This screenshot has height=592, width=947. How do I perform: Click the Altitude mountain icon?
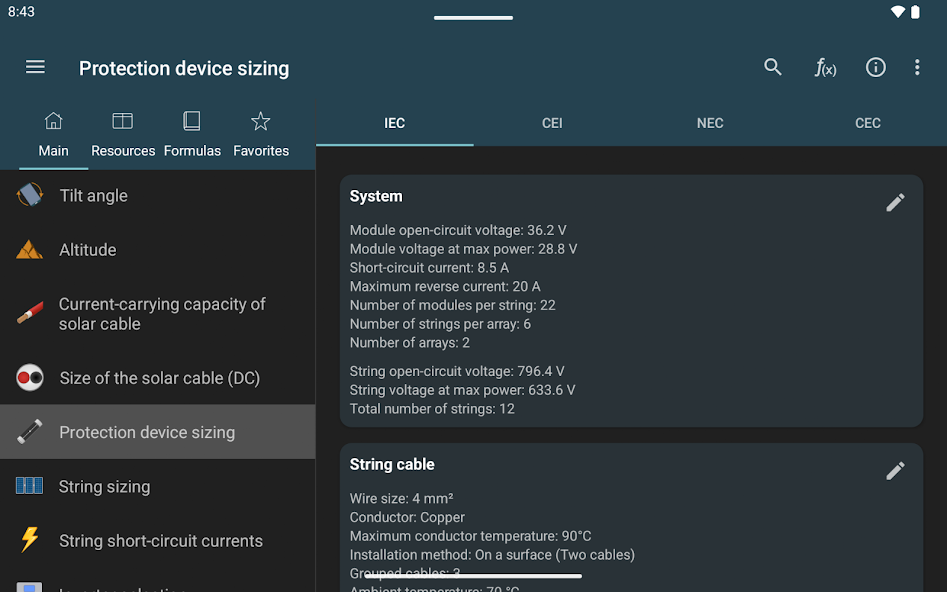(x=30, y=249)
